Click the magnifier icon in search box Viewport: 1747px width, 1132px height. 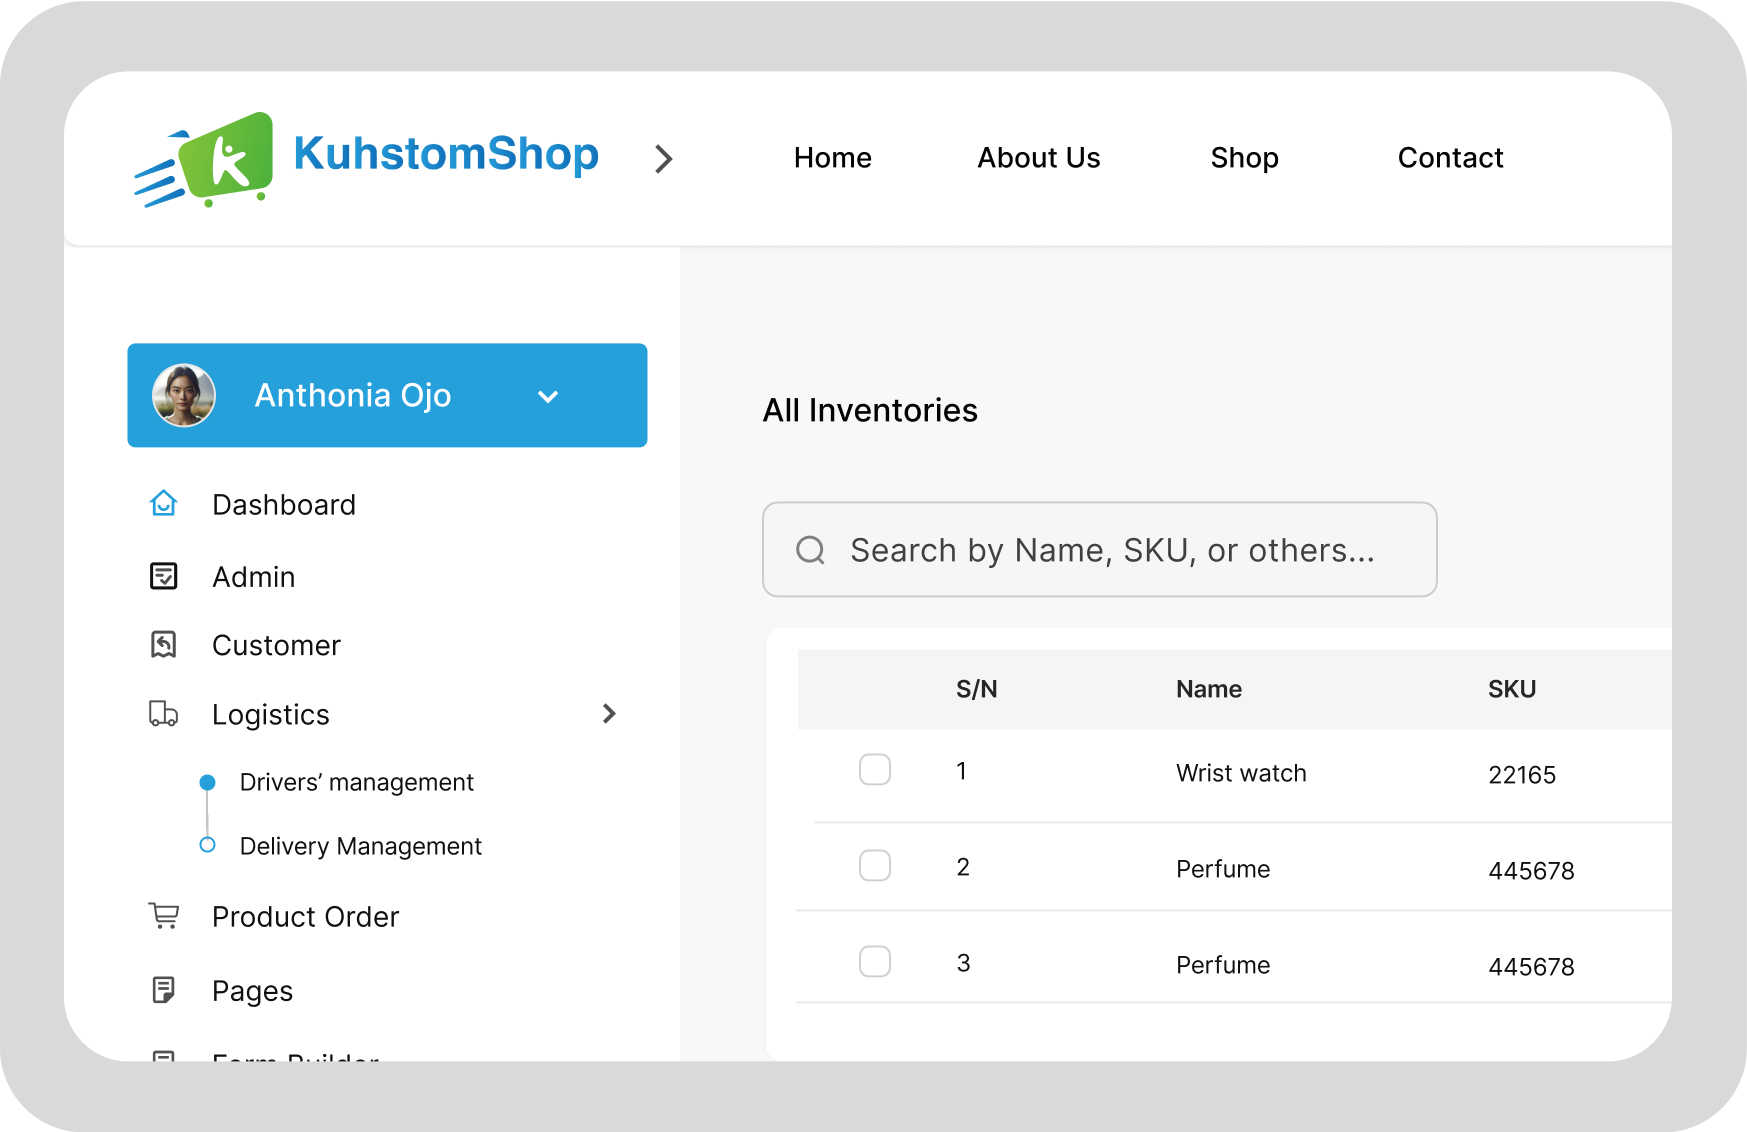(810, 550)
